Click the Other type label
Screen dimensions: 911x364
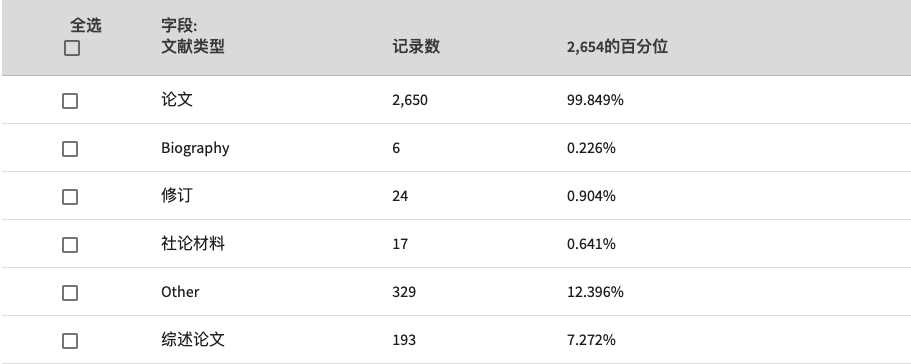pyautogui.click(x=180, y=291)
